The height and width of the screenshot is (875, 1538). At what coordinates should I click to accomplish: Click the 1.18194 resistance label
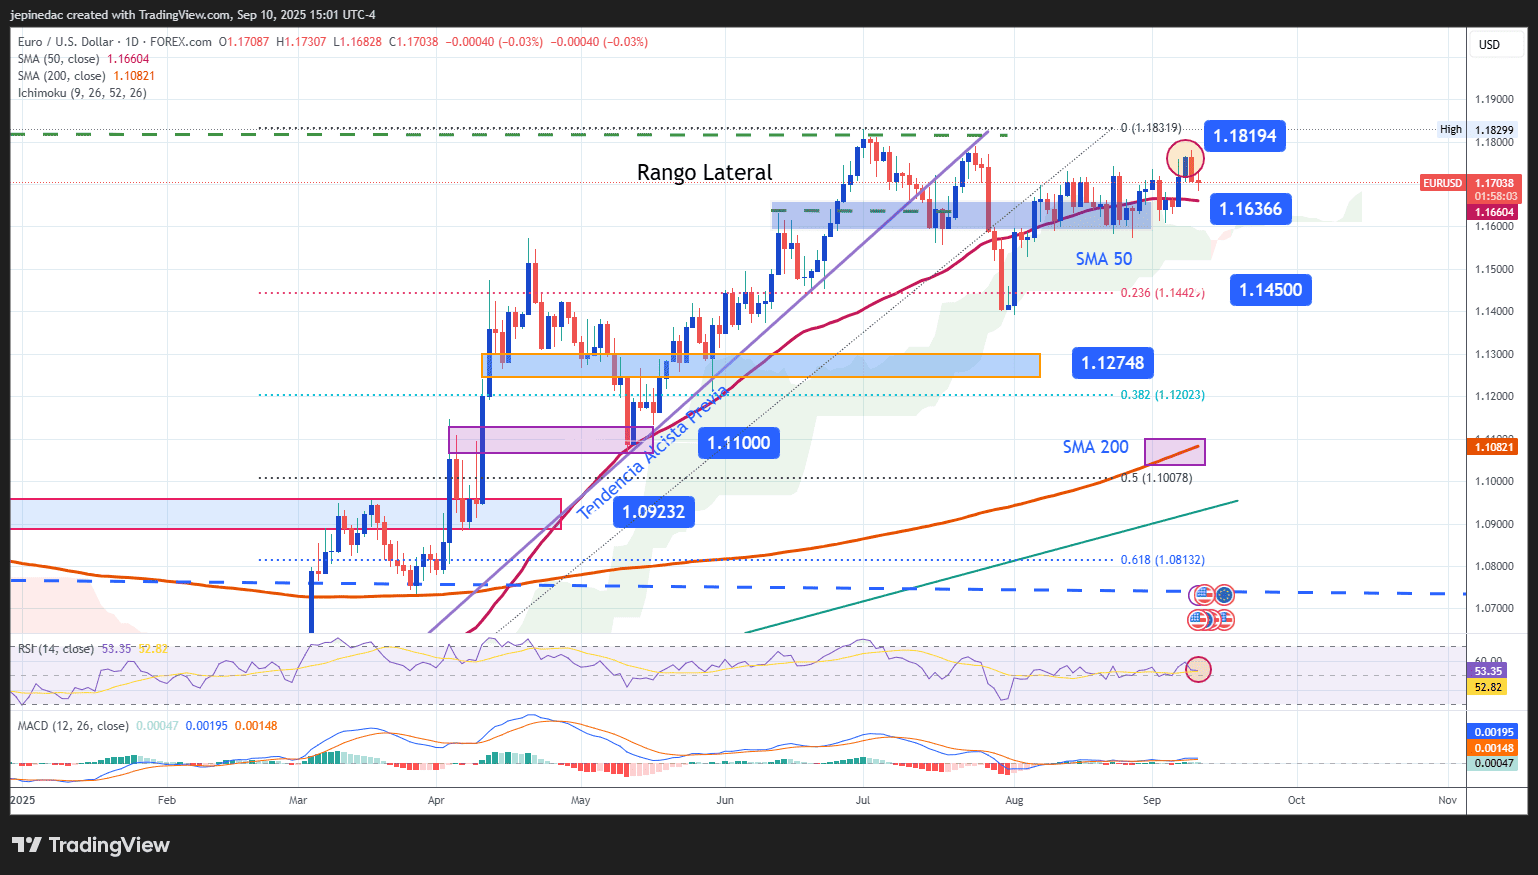[x=1244, y=136]
